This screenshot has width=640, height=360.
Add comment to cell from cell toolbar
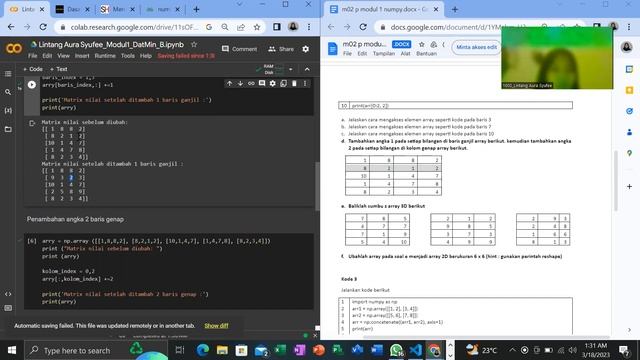(x=262, y=83)
